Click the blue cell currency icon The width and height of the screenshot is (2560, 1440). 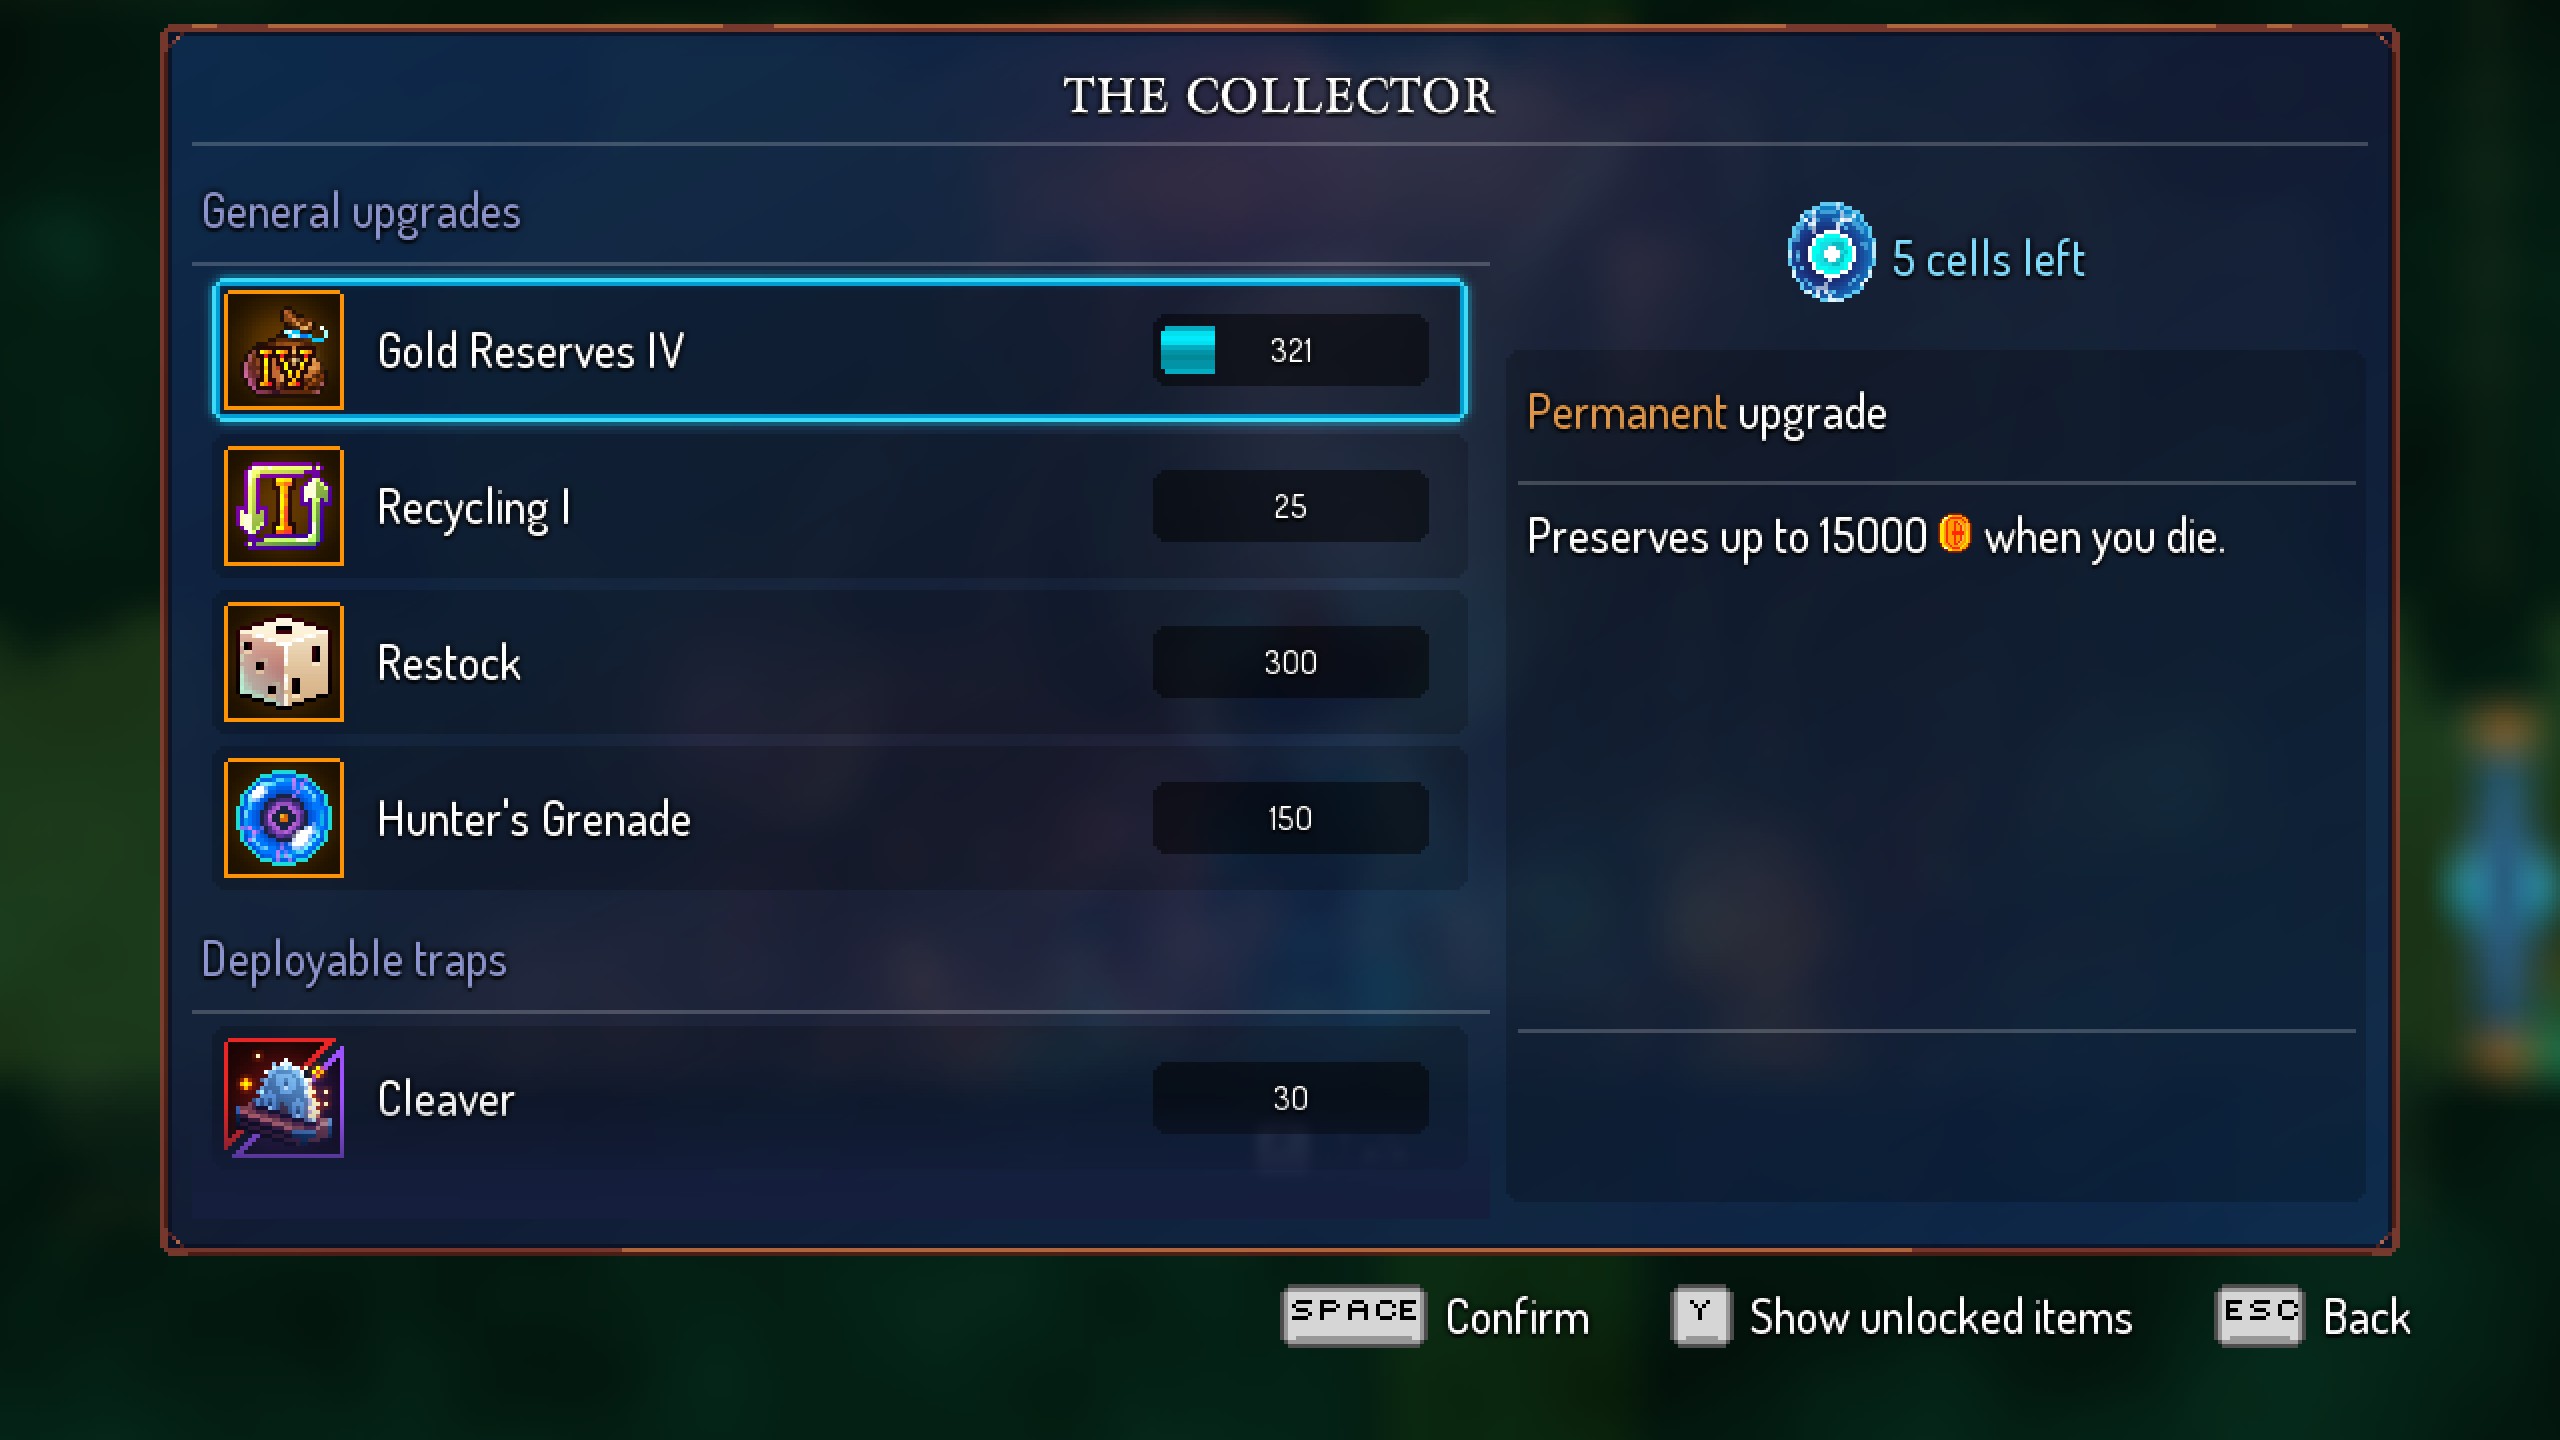[x=1831, y=254]
